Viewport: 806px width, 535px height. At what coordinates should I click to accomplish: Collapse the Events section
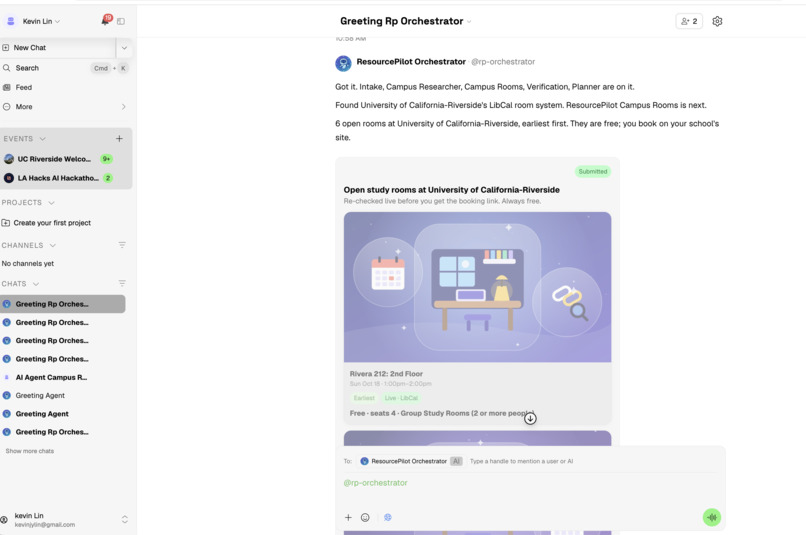(25, 139)
